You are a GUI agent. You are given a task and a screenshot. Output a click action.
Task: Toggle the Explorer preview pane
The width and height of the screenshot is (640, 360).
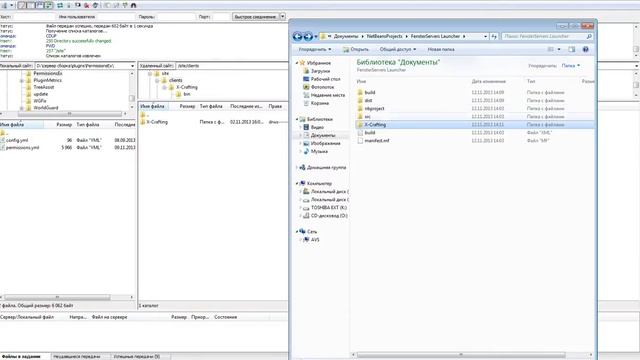(x=571, y=49)
